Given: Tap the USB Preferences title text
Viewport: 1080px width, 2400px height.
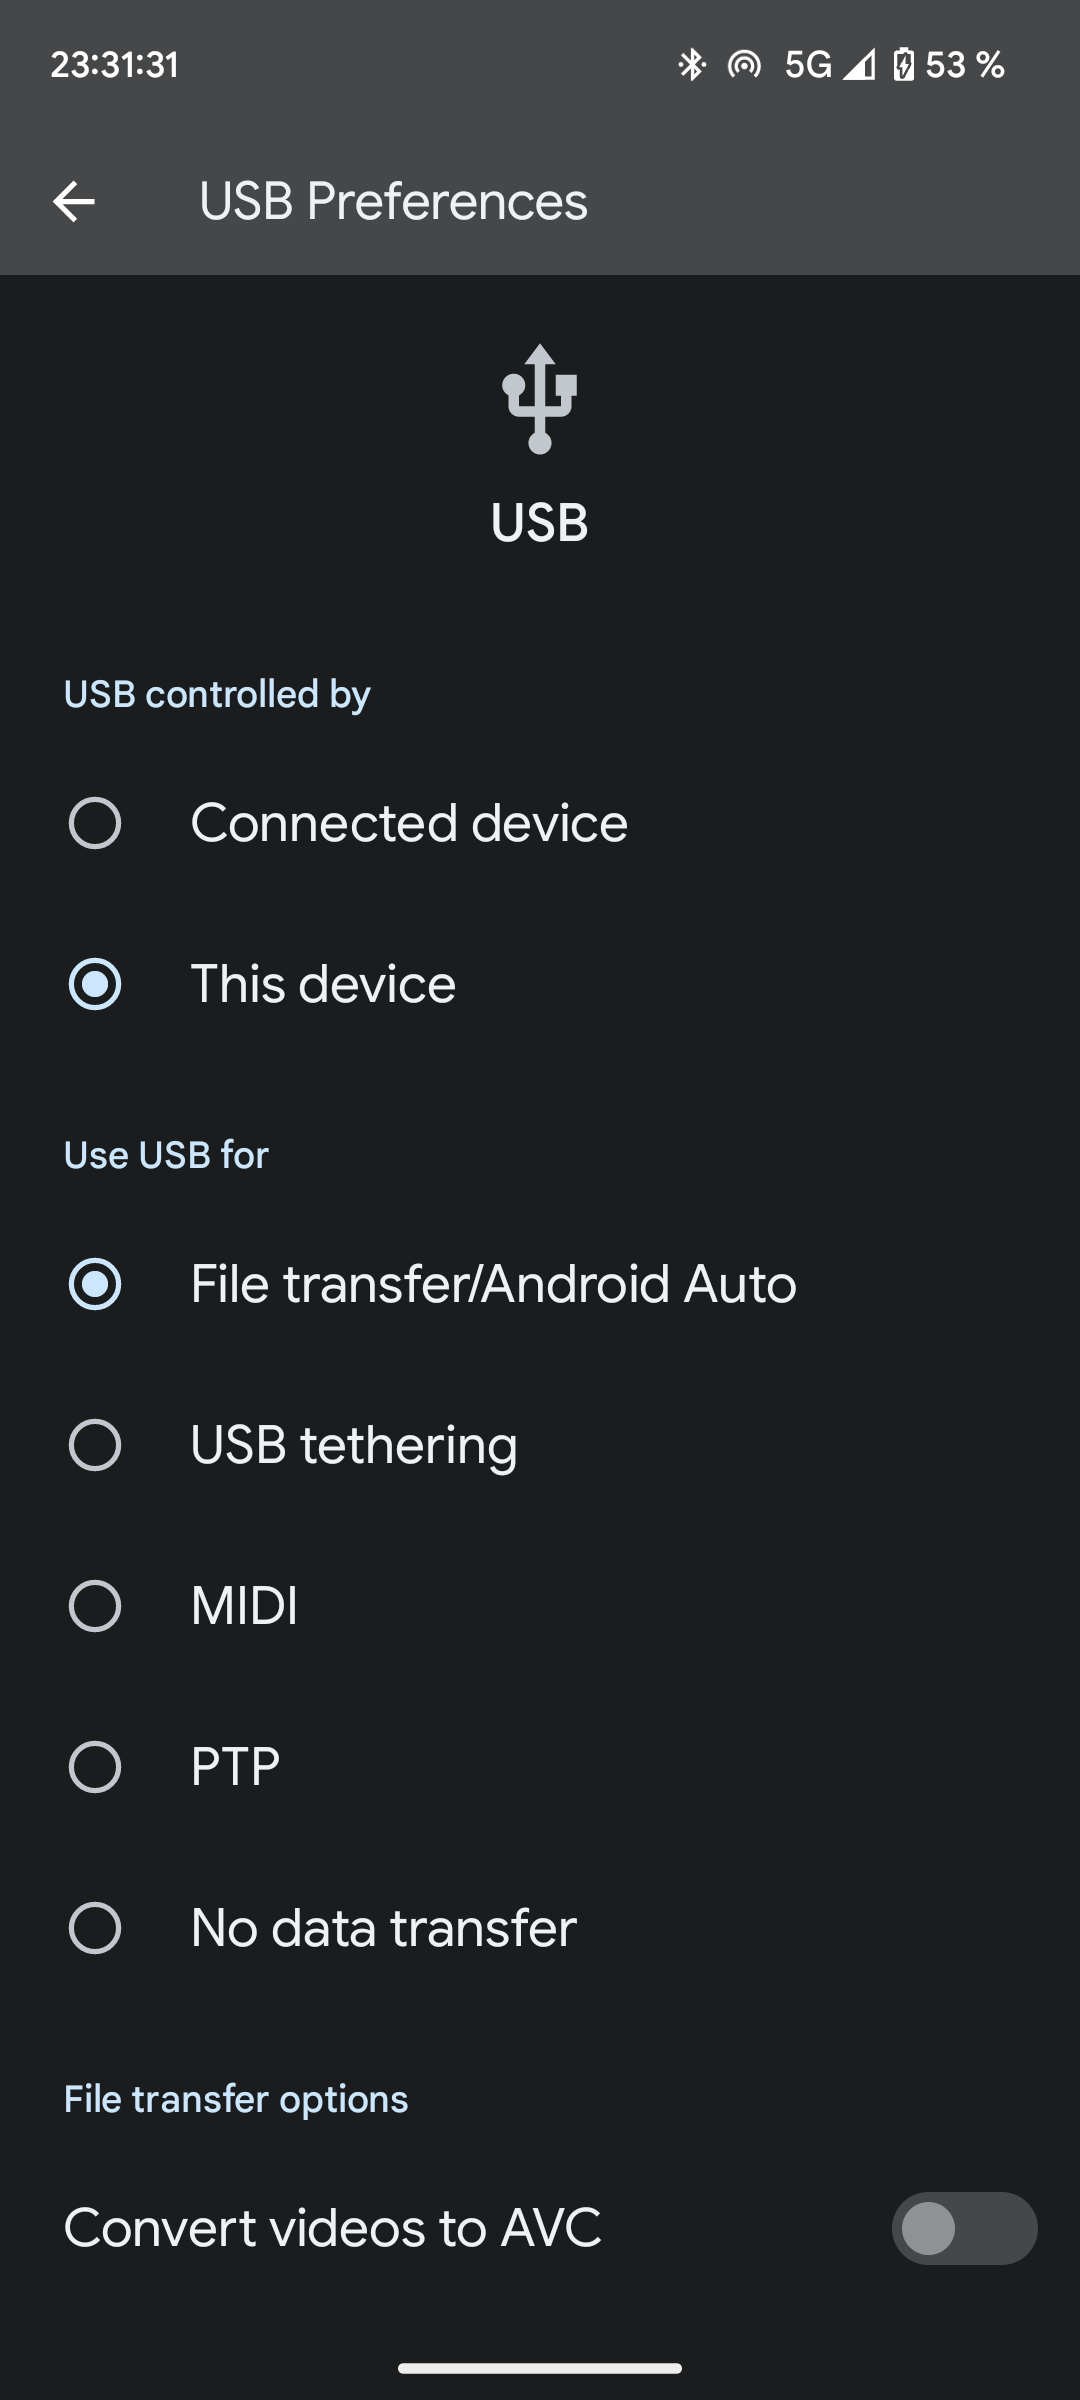Looking at the screenshot, I should pyautogui.click(x=391, y=201).
